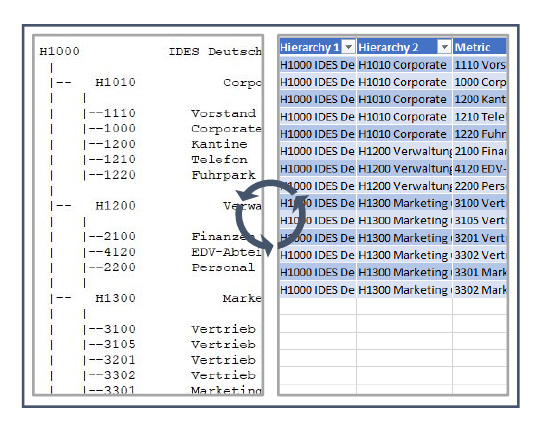Select the H1300 tree node
The width and height of the screenshot is (540, 430).
[115, 298]
